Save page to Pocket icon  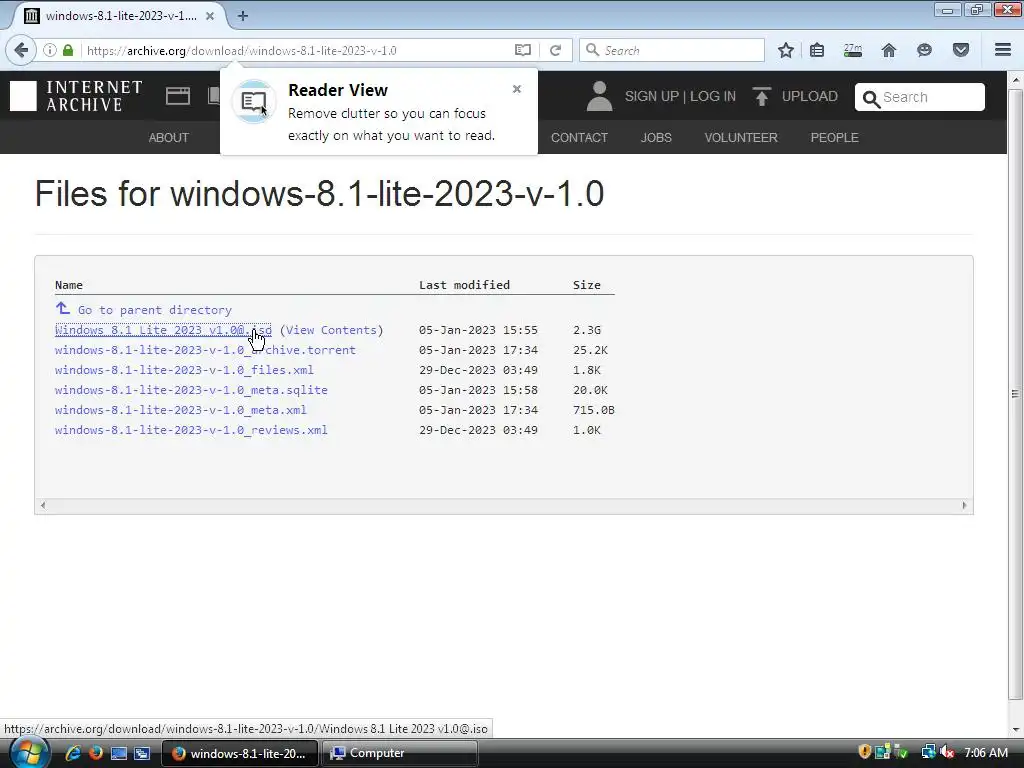click(x=961, y=50)
